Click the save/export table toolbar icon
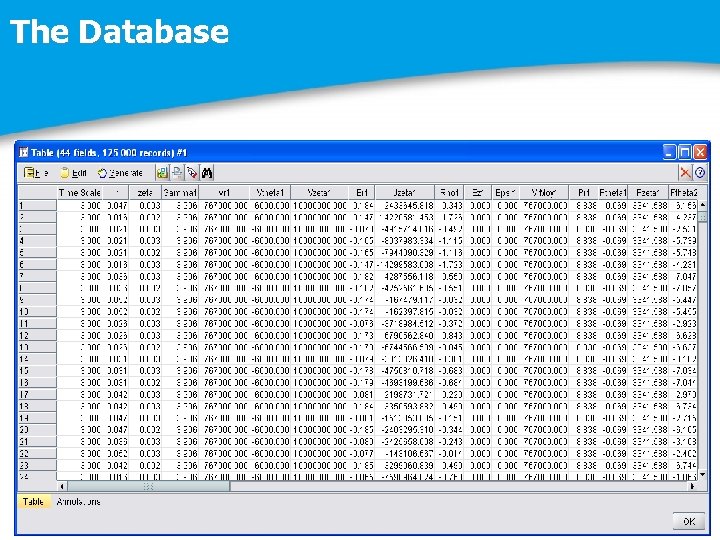The height and width of the screenshot is (540, 720). [x=162, y=173]
